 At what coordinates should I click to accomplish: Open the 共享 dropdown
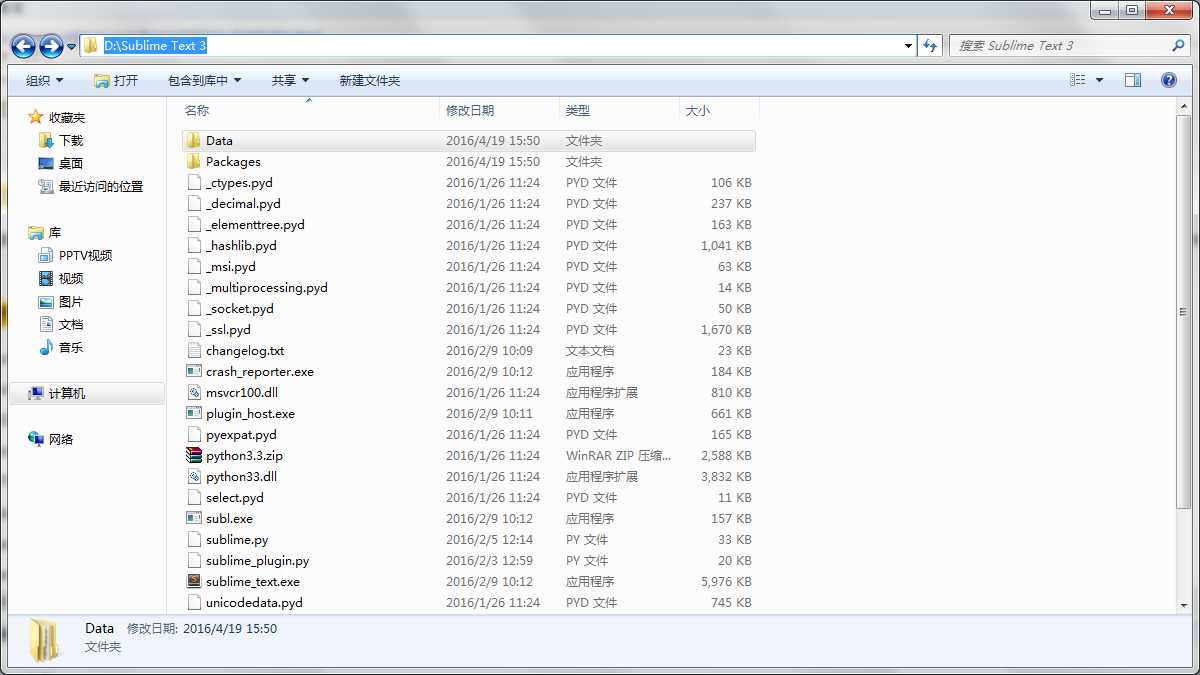[x=290, y=80]
